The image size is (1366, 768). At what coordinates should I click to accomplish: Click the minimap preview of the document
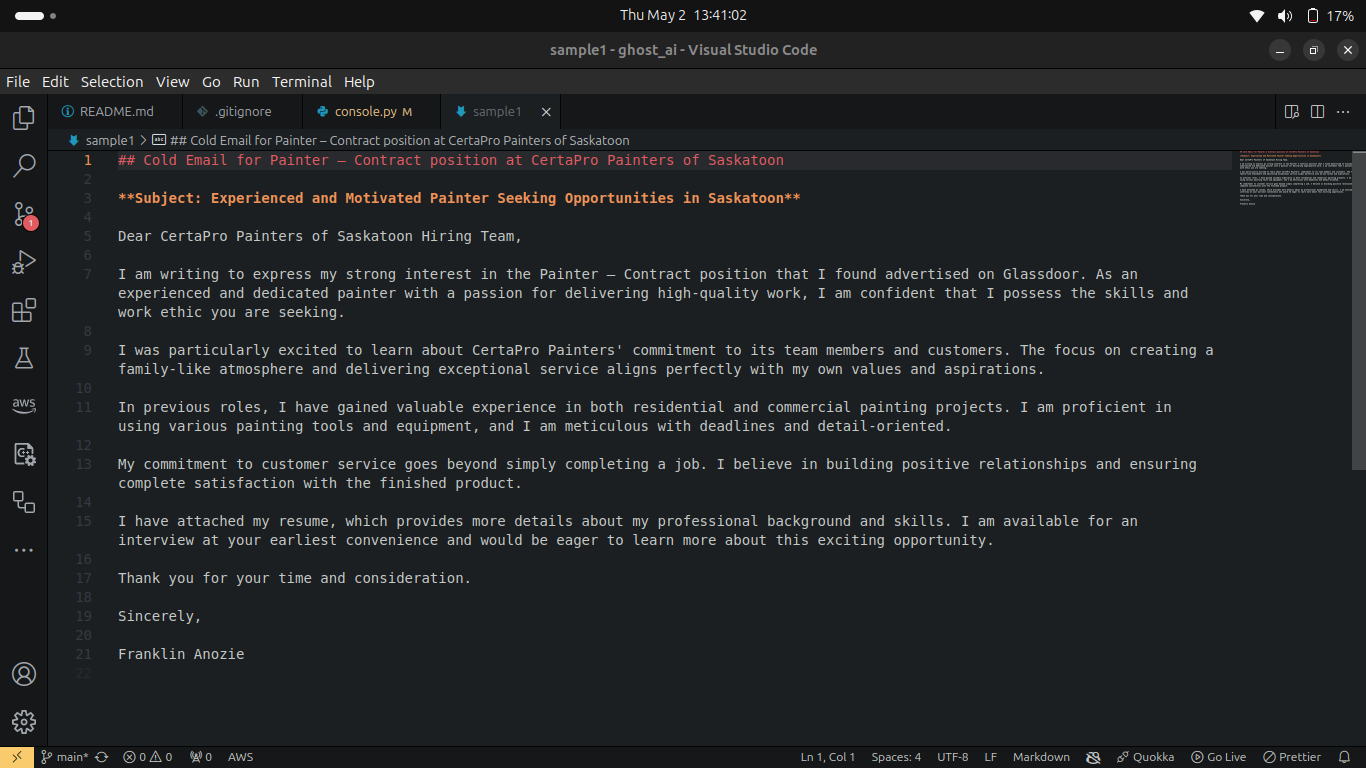1294,177
